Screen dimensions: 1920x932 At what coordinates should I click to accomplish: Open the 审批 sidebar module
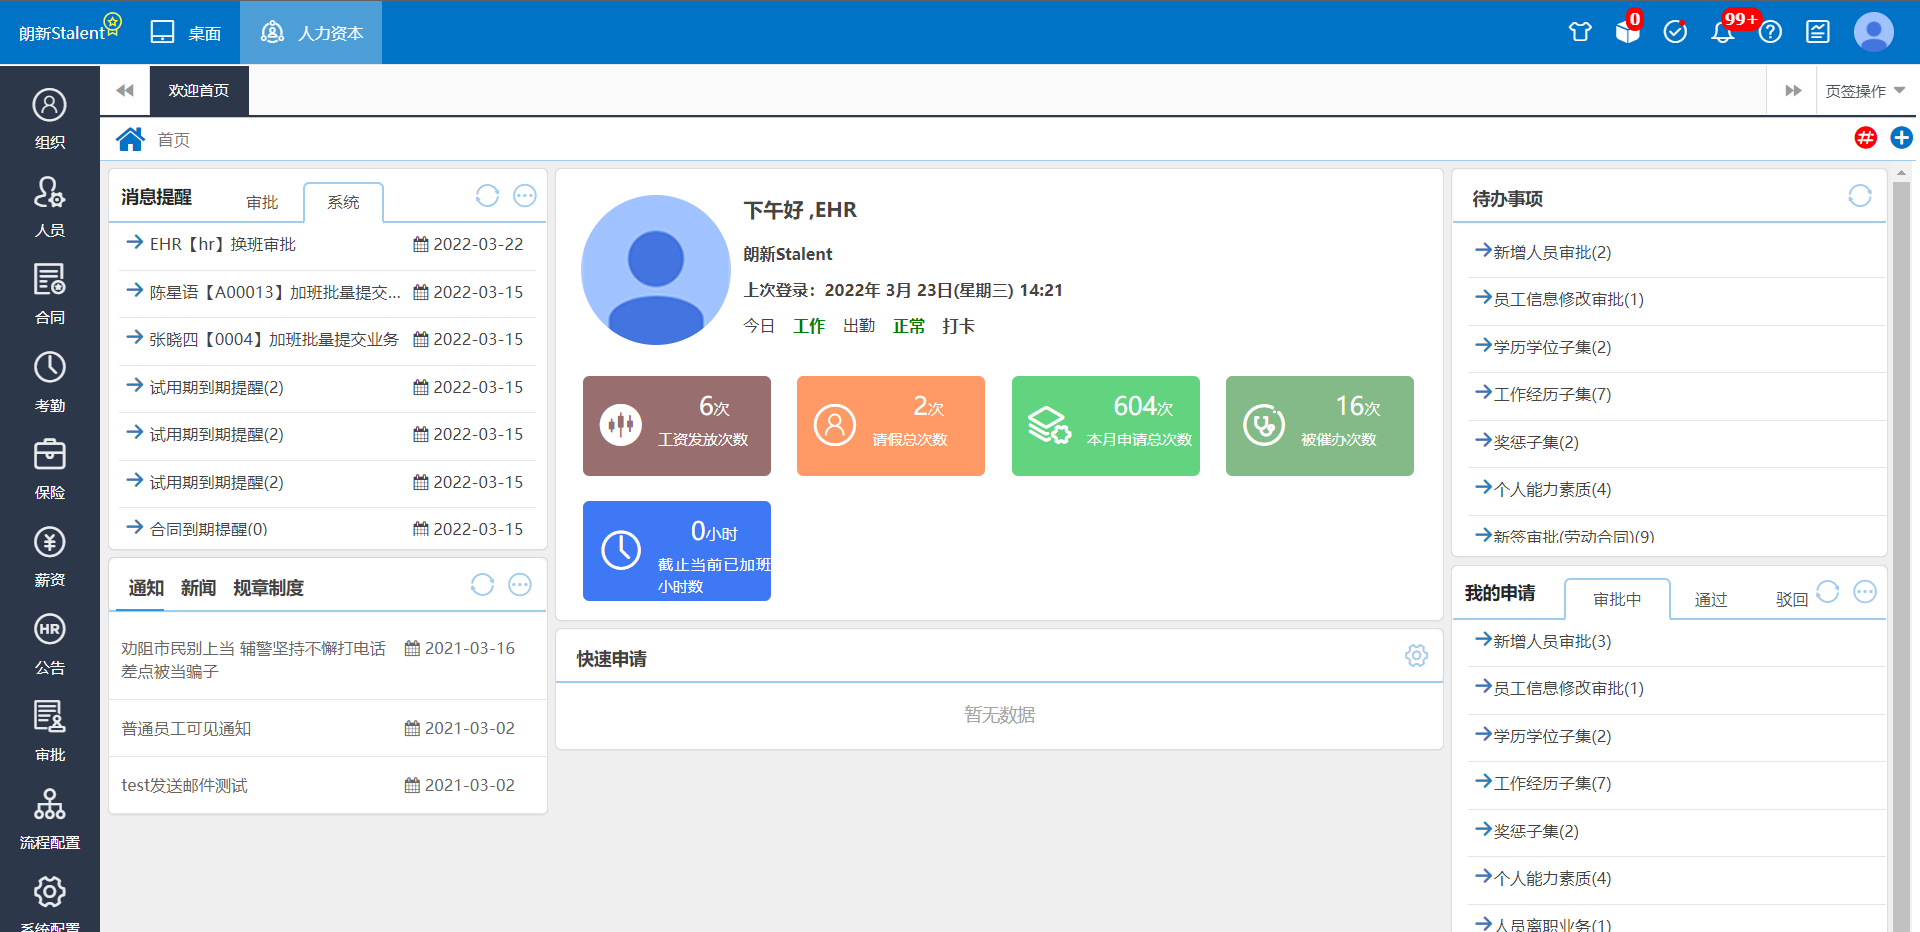pyautogui.click(x=50, y=732)
